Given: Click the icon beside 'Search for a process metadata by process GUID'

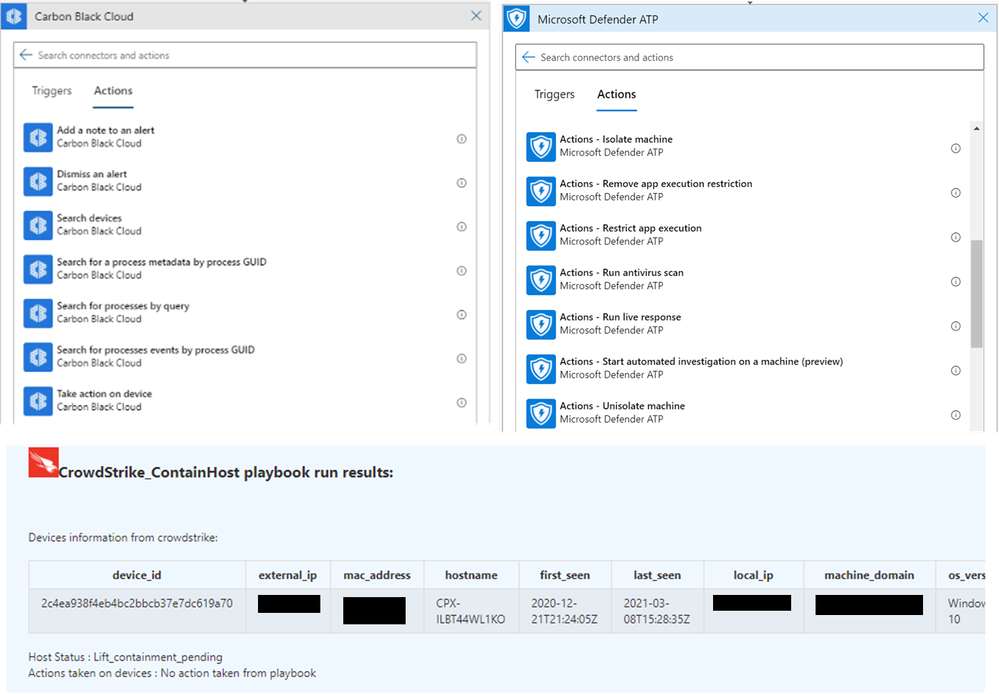Looking at the screenshot, I should [x=38, y=270].
